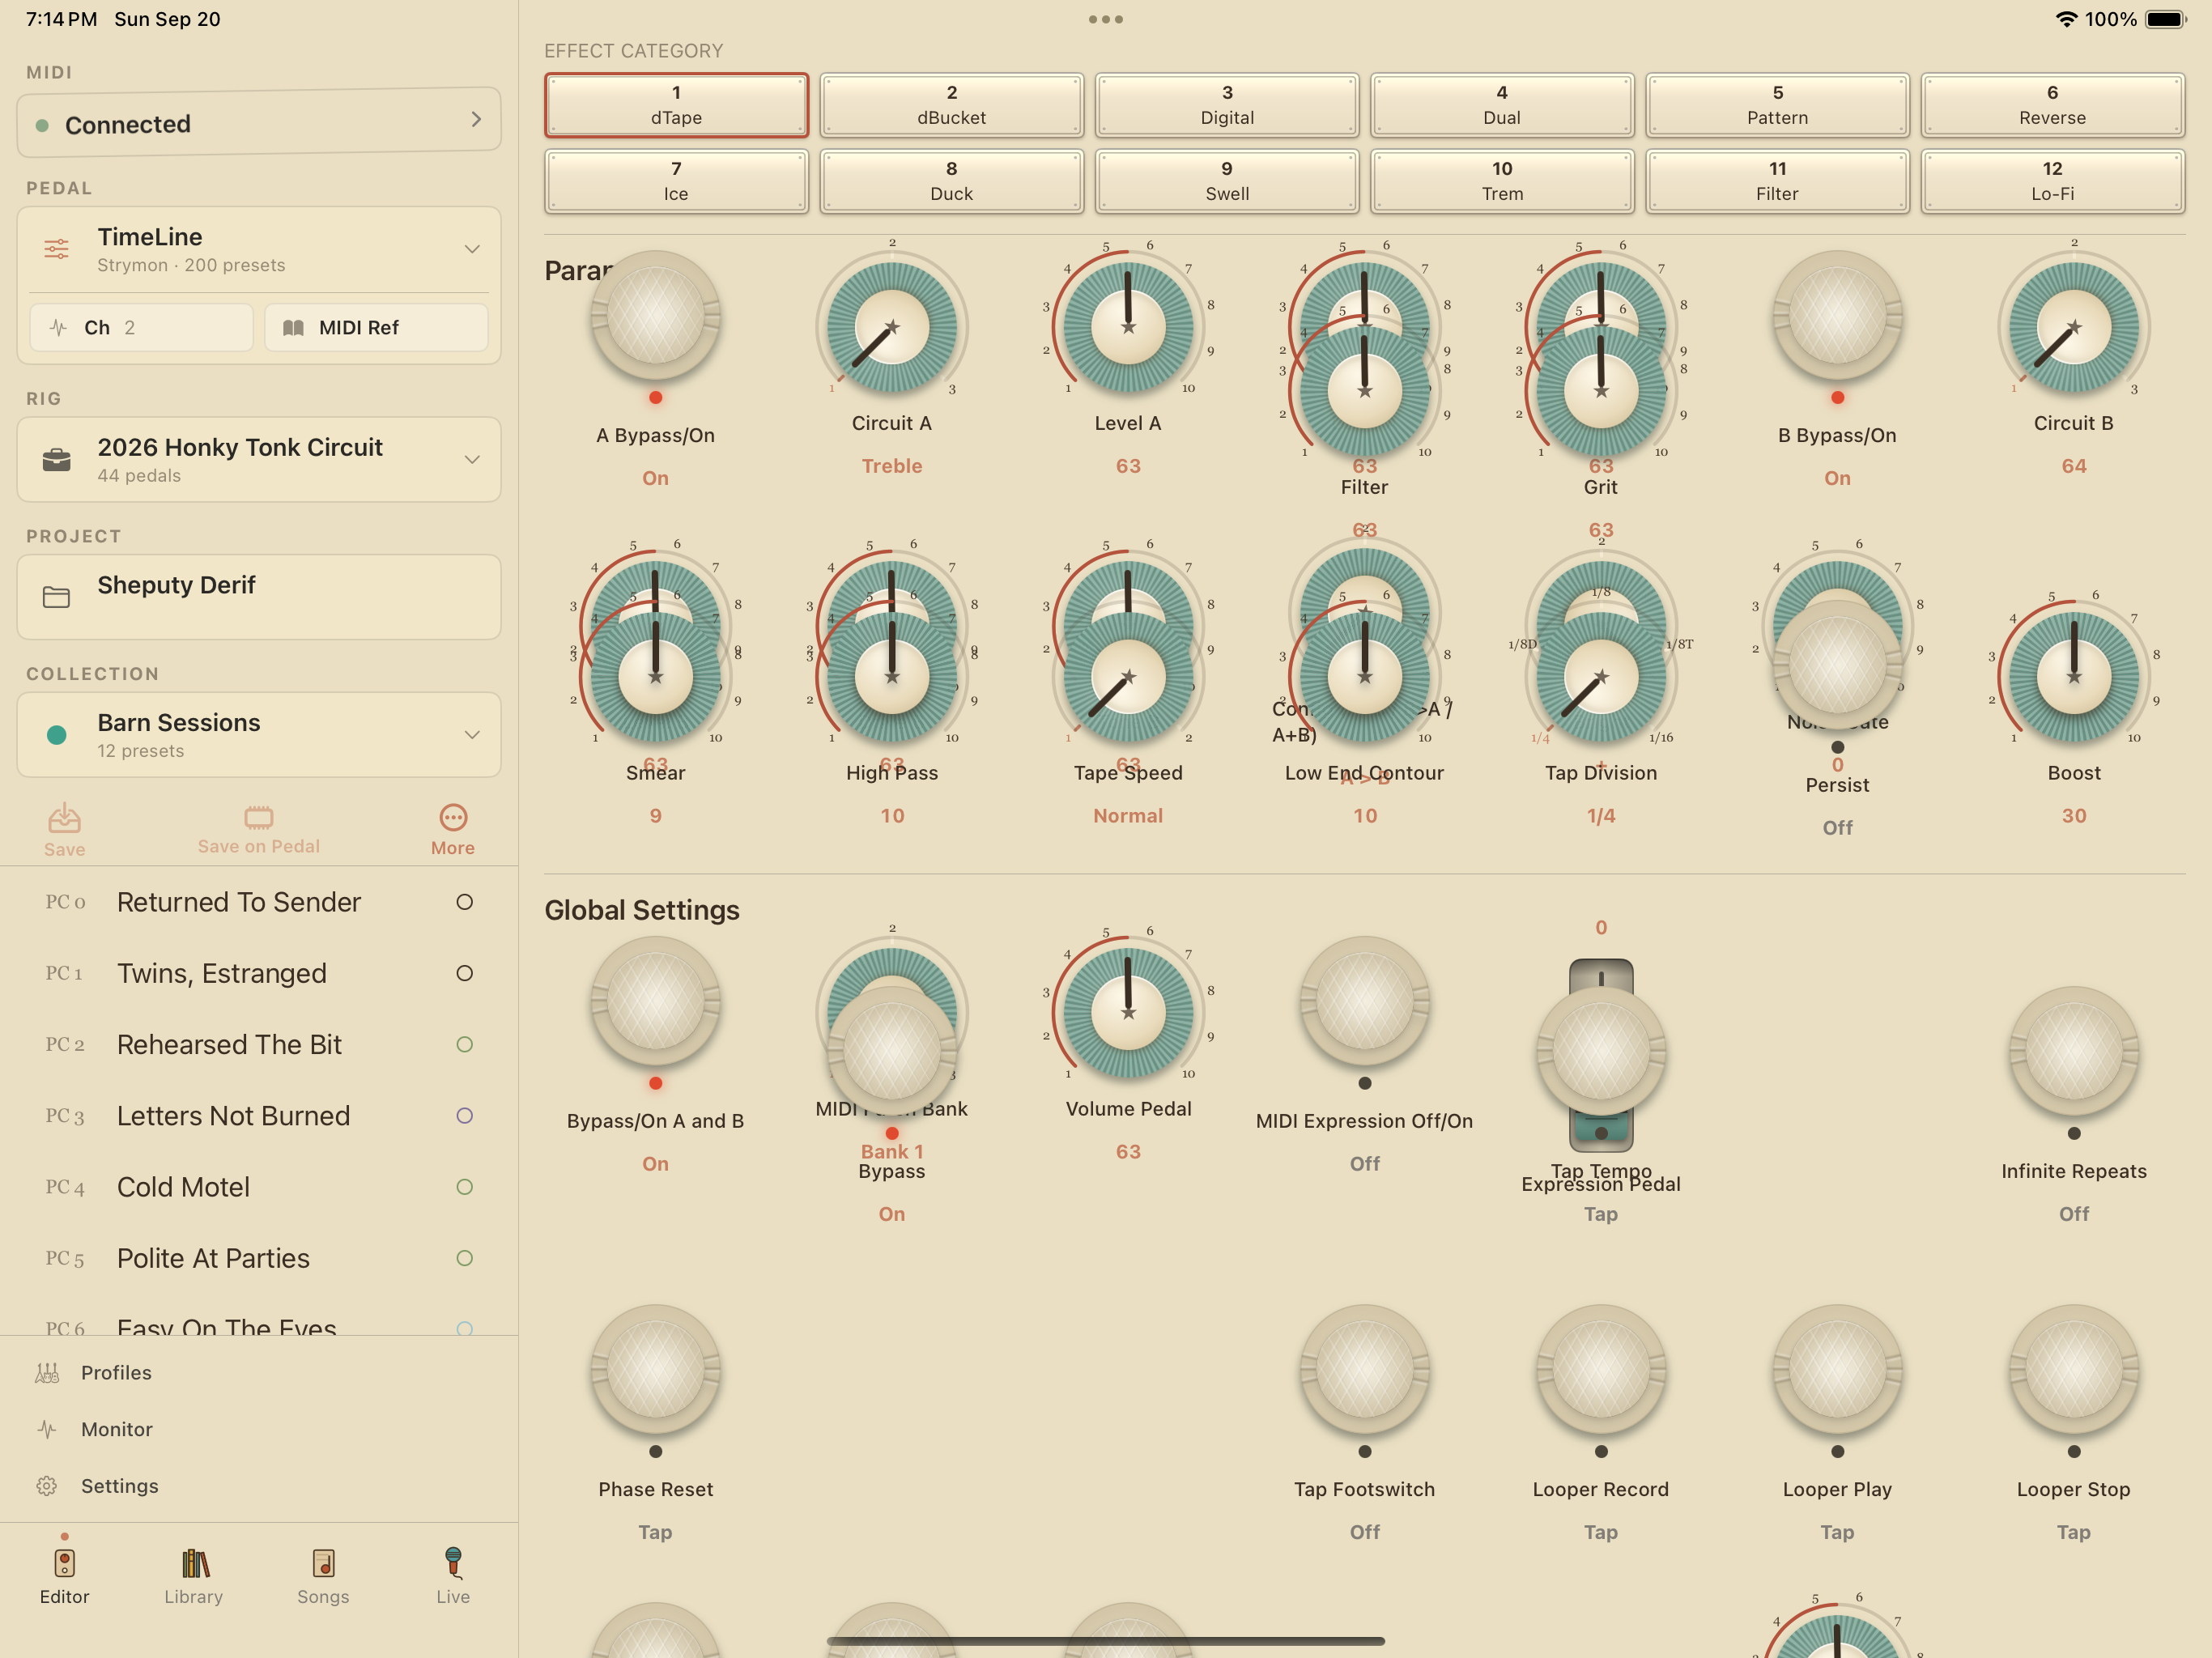Select effect category 6 Reverse
The width and height of the screenshot is (2212, 1658).
point(2053,105)
